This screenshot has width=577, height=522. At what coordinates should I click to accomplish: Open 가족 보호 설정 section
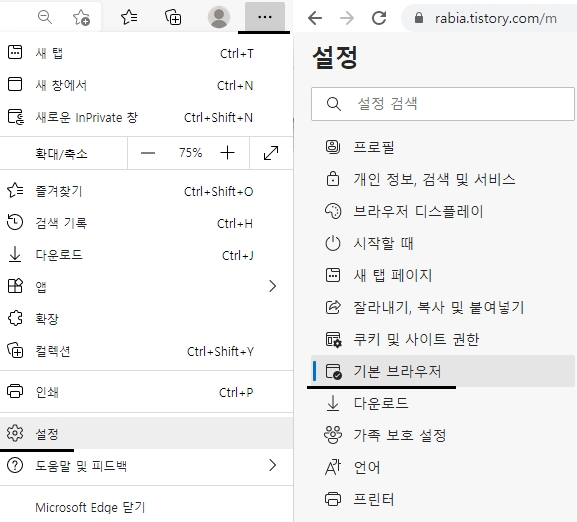(443, 435)
